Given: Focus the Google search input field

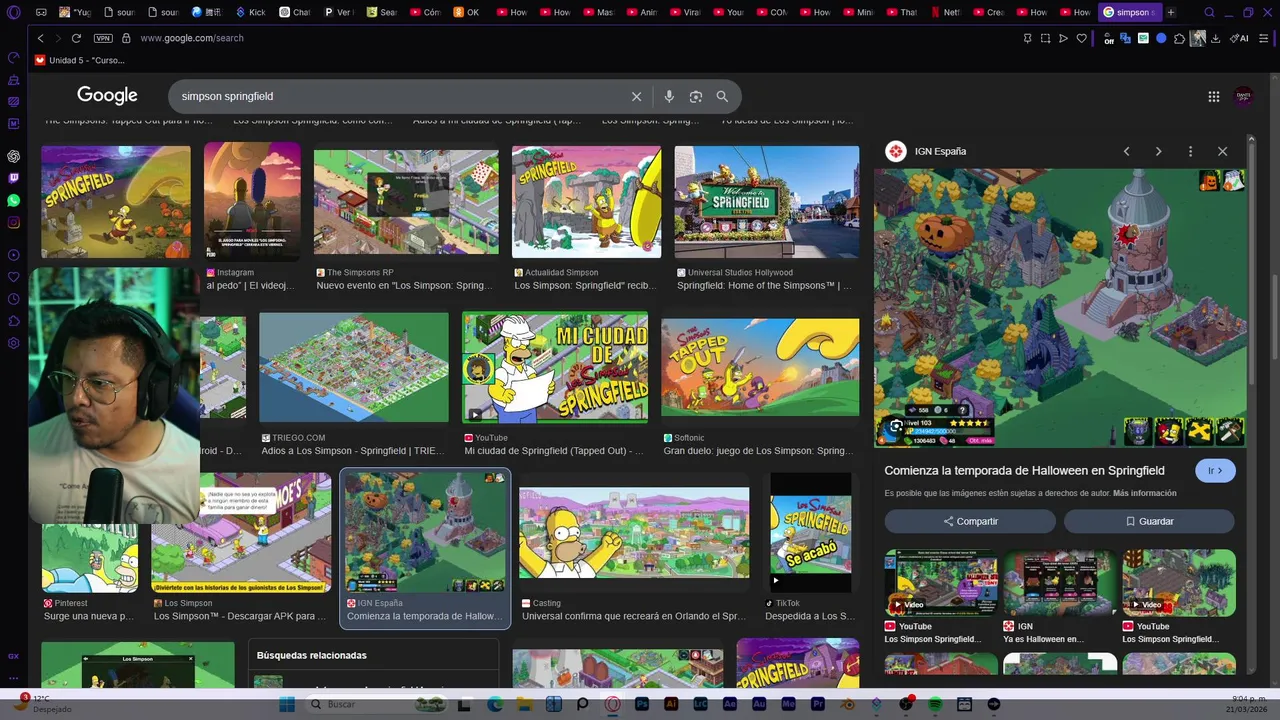Looking at the screenshot, I should (x=400, y=96).
